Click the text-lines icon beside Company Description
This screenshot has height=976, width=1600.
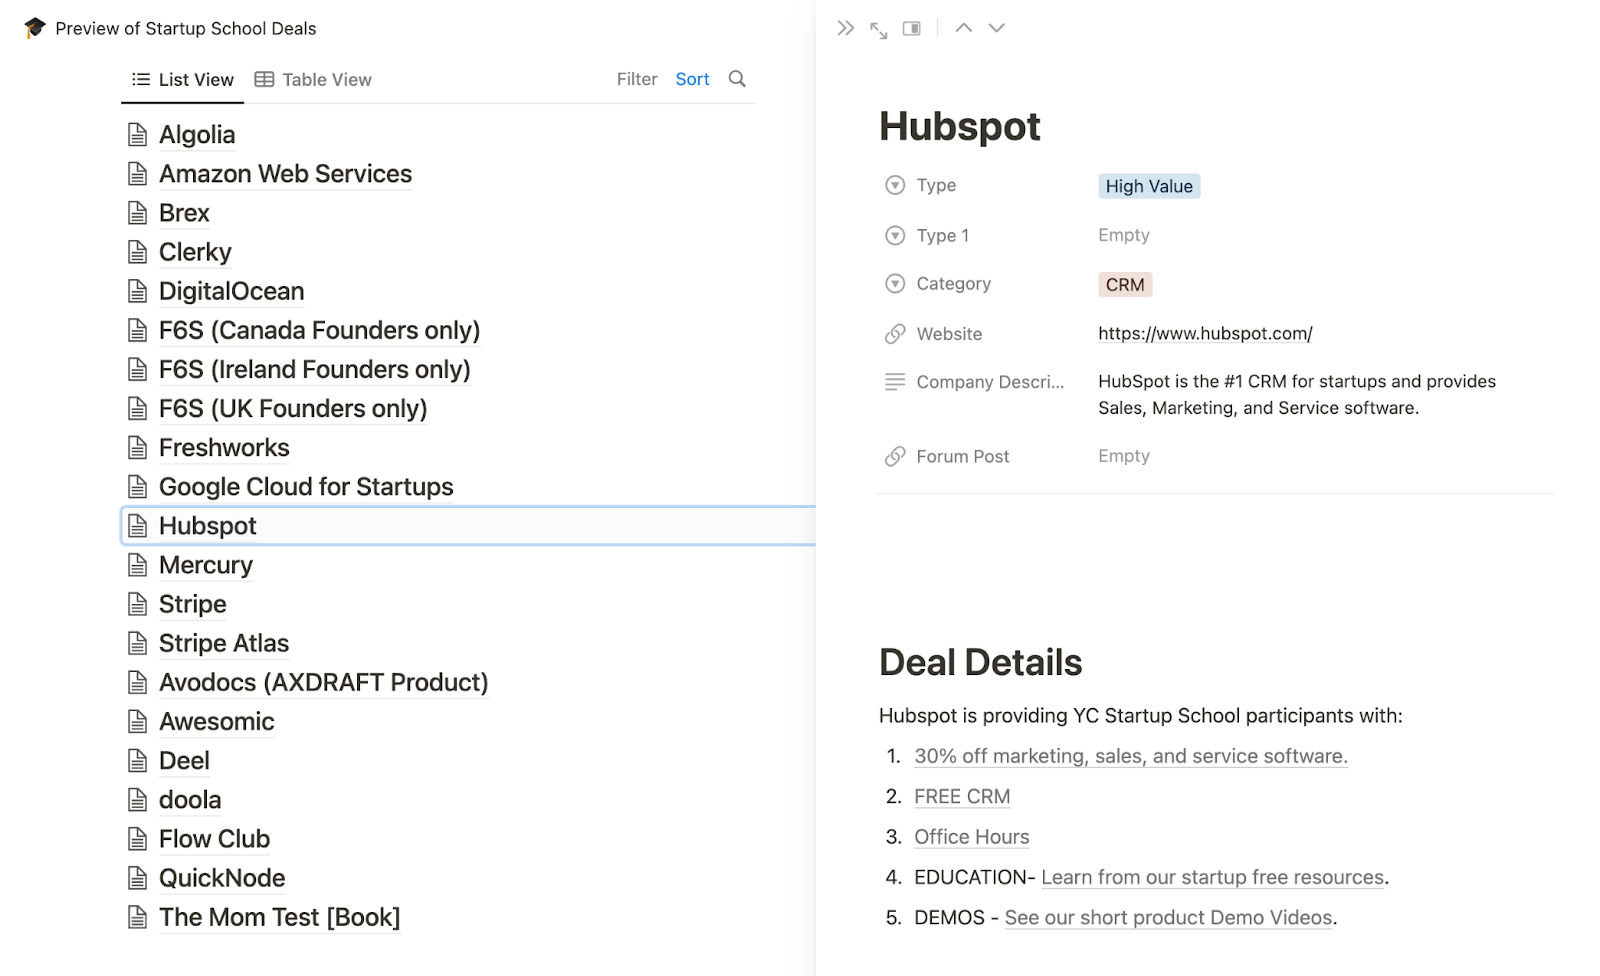pyautogui.click(x=895, y=382)
